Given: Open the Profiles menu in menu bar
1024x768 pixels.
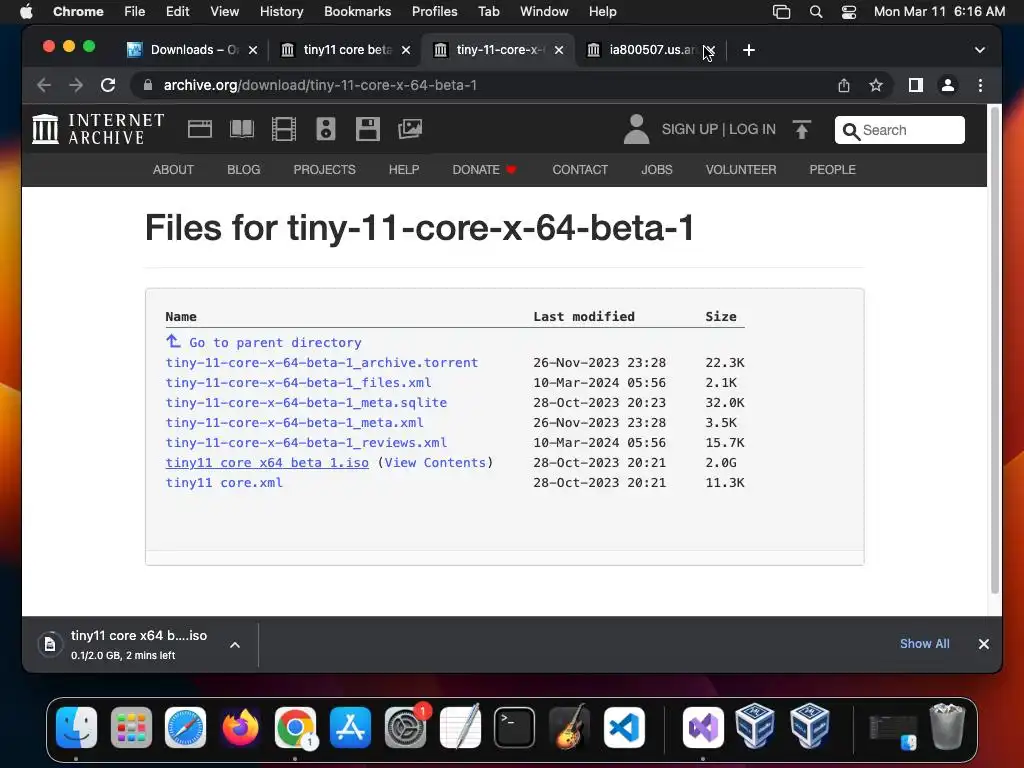Looking at the screenshot, I should pos(434,12).
